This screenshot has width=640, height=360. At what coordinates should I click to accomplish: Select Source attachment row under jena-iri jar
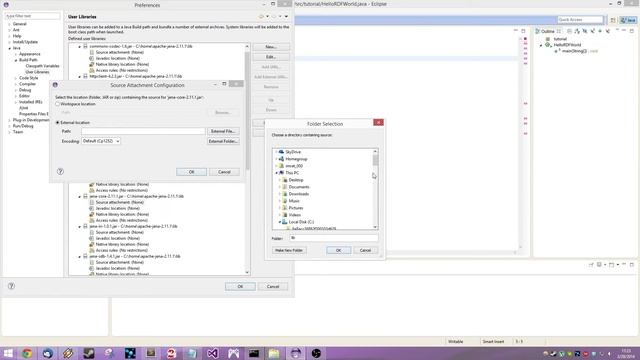pyautogui.click(x=120, y=232)
